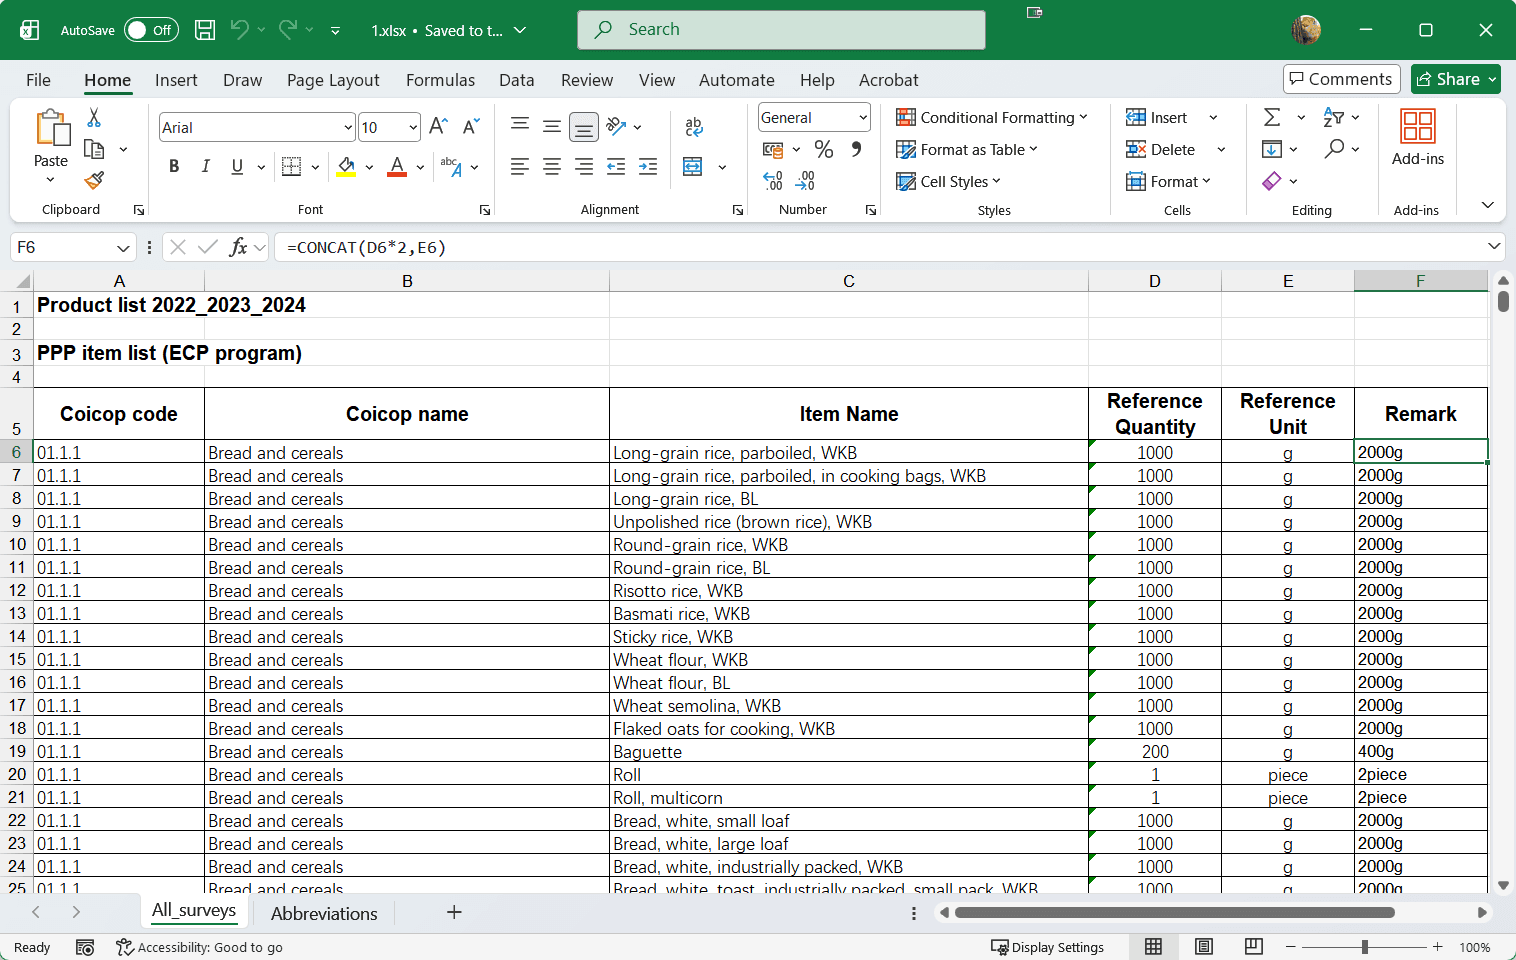The height and width of the screenshot is (960, 1516).
Task: Click the Merge & Center icon
Action: pos(693,166)
